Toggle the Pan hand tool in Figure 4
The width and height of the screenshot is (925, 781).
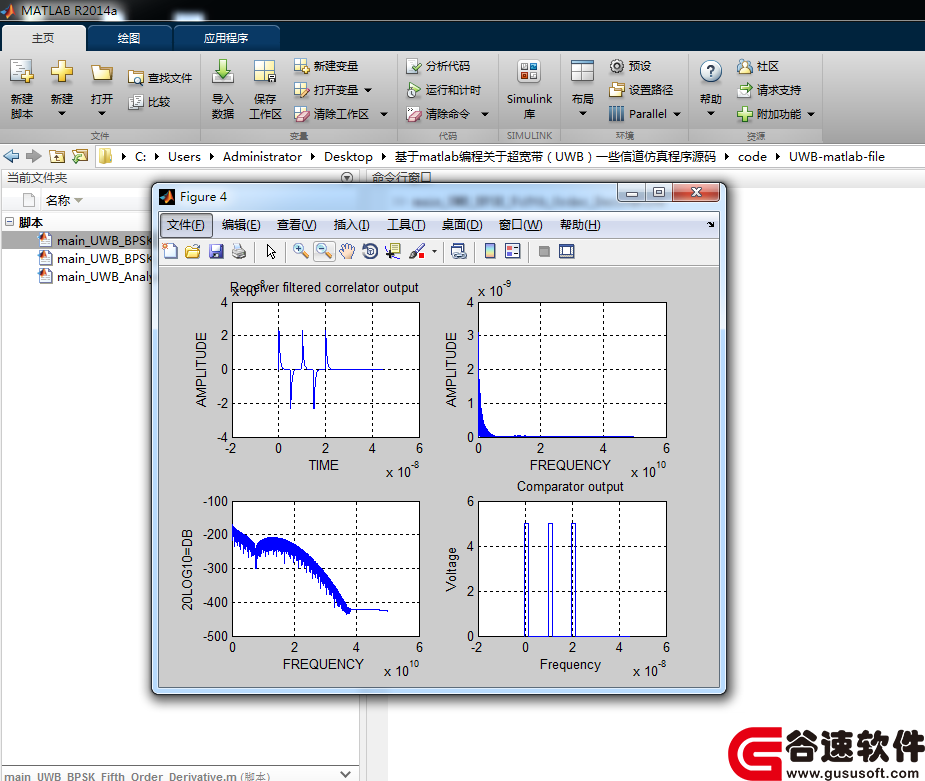coord(347,251)
